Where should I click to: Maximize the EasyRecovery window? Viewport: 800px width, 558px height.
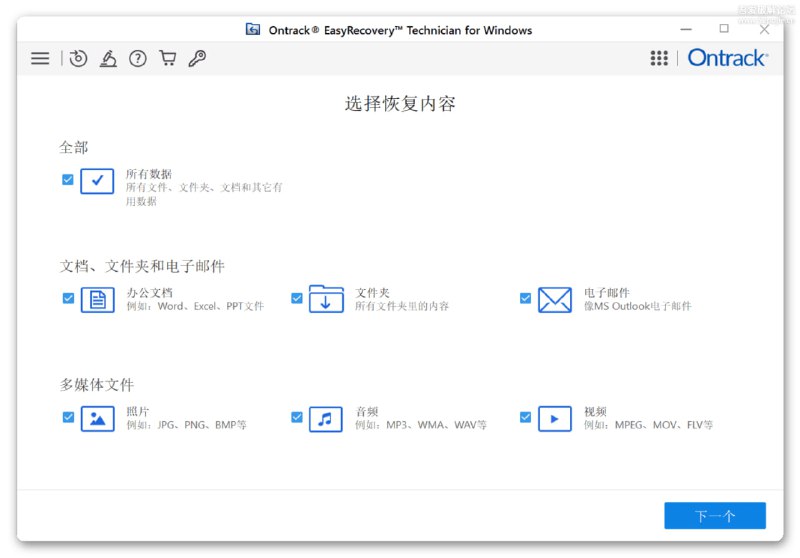[724, 29]
